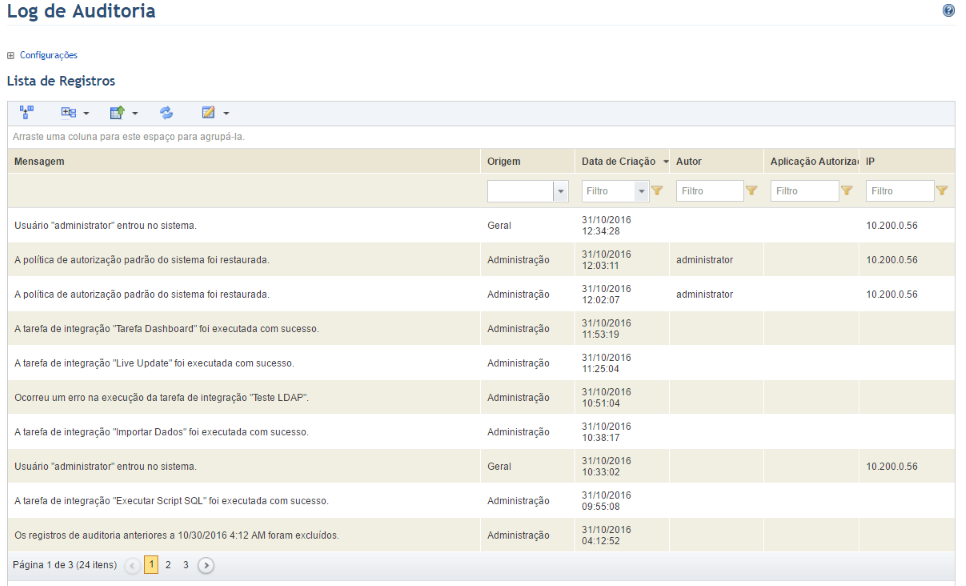Open the Data de Criação date picker arrow
This screenshot has width=966, height=586.
[x=641, y=191]
